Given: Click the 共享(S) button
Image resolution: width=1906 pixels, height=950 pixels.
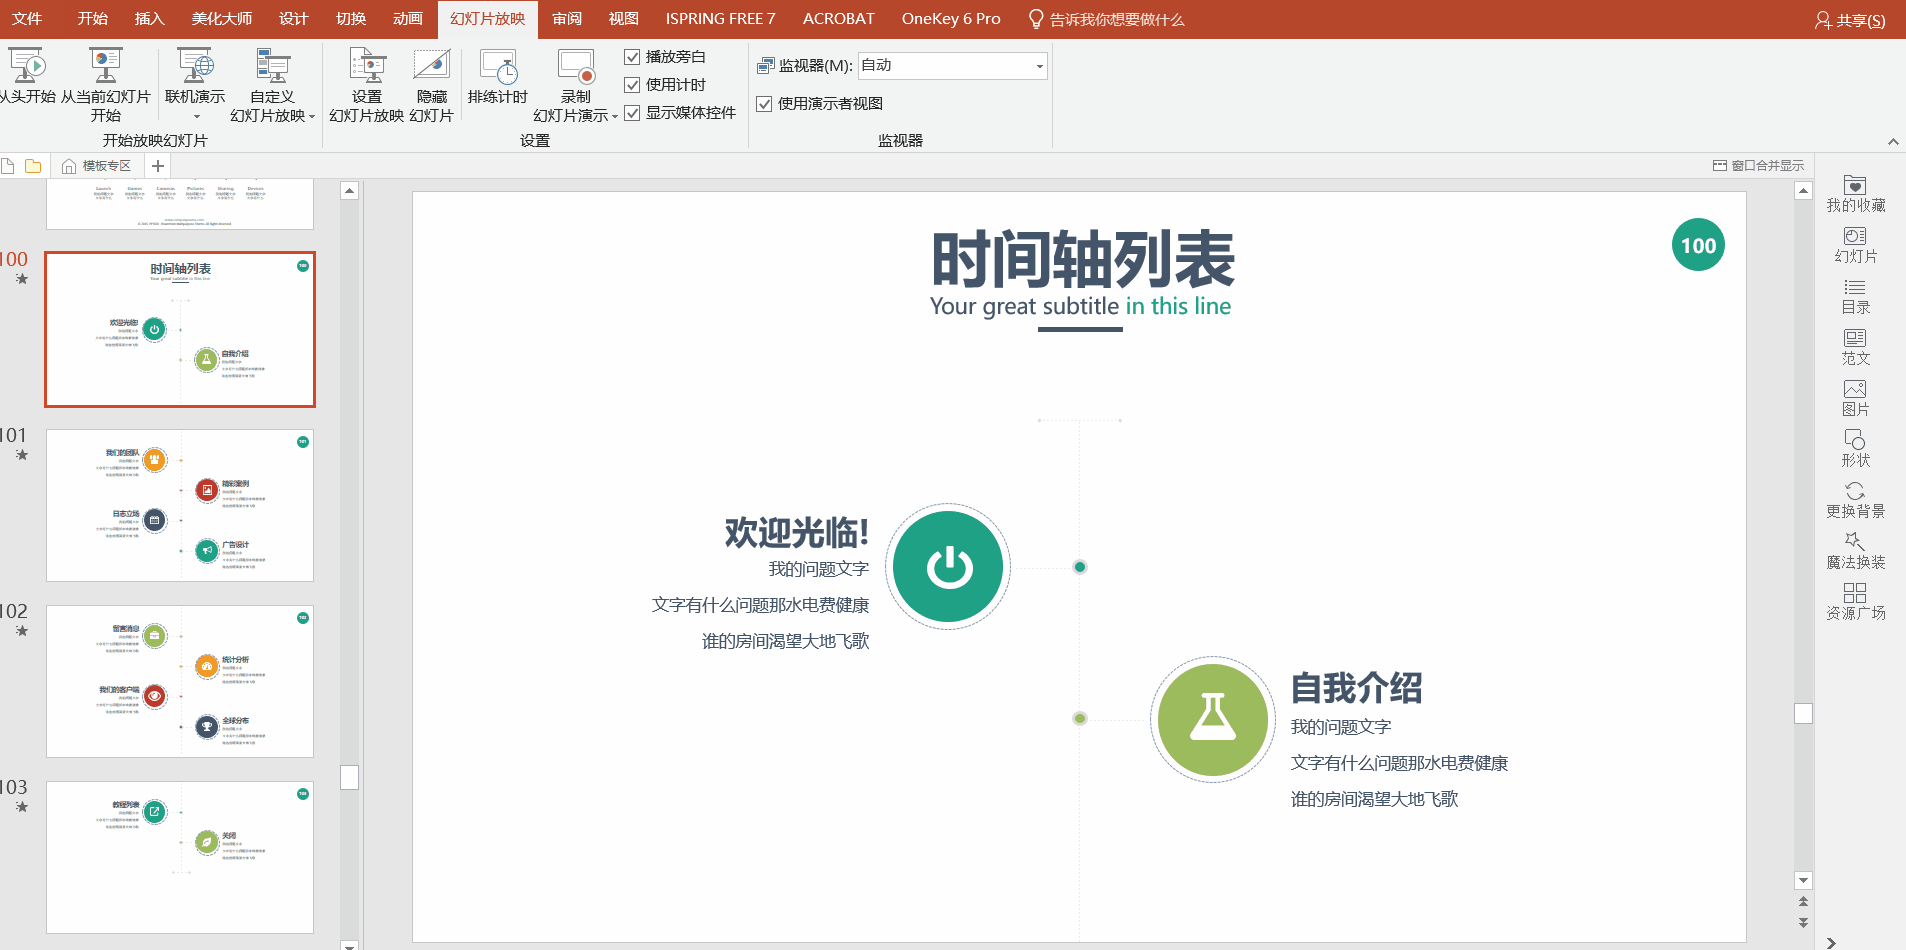Looking at the screenshot, I should coord(1851,20).
